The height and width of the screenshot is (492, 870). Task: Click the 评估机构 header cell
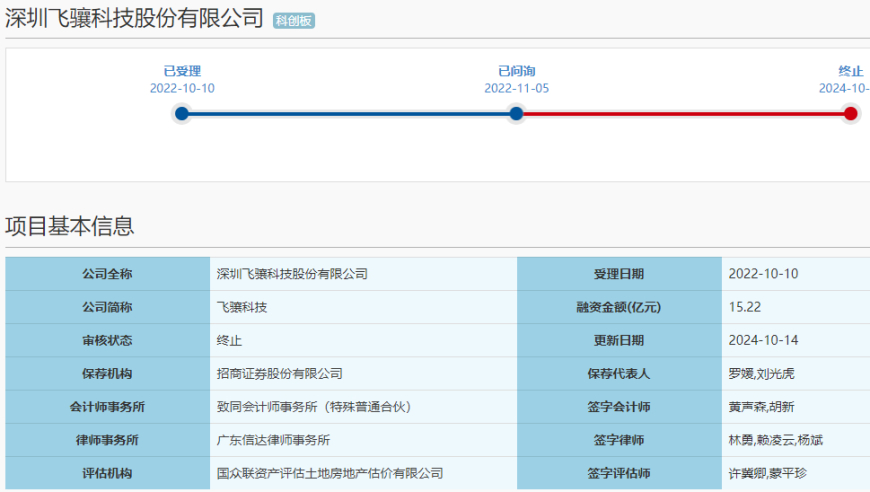pyautogui.click(x=108, y=473)
